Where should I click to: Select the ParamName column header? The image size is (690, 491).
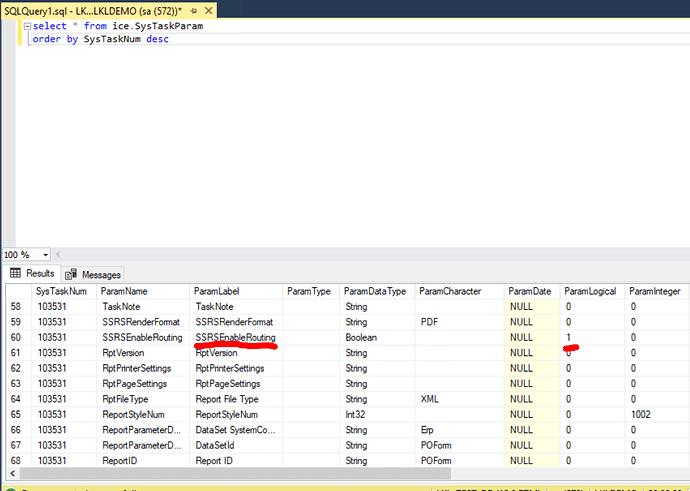click(143, 291)
